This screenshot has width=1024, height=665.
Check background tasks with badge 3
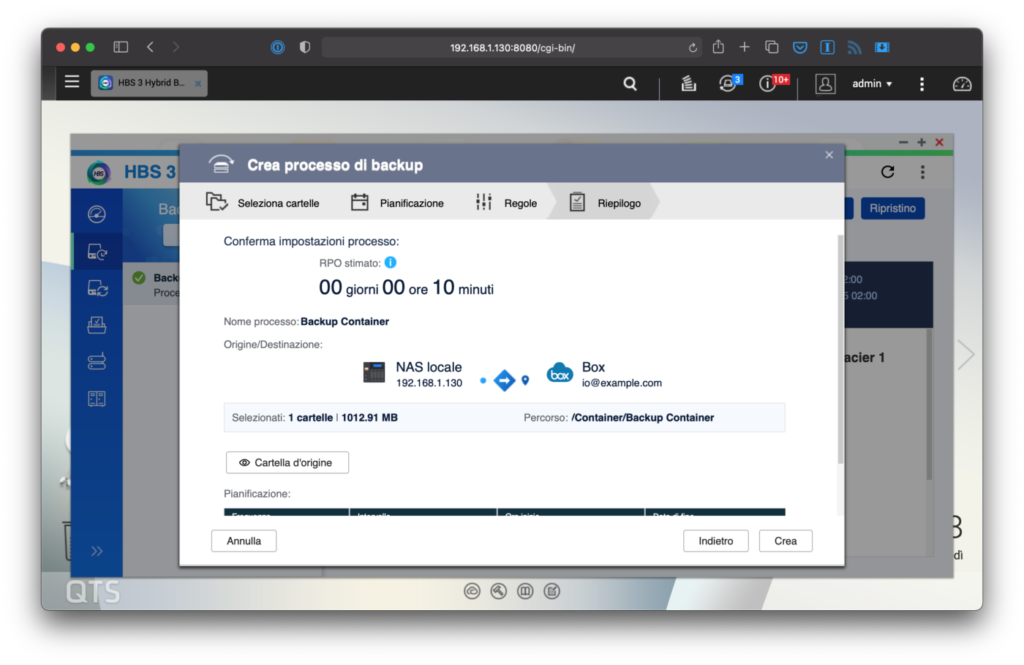(x=728, y=84)
